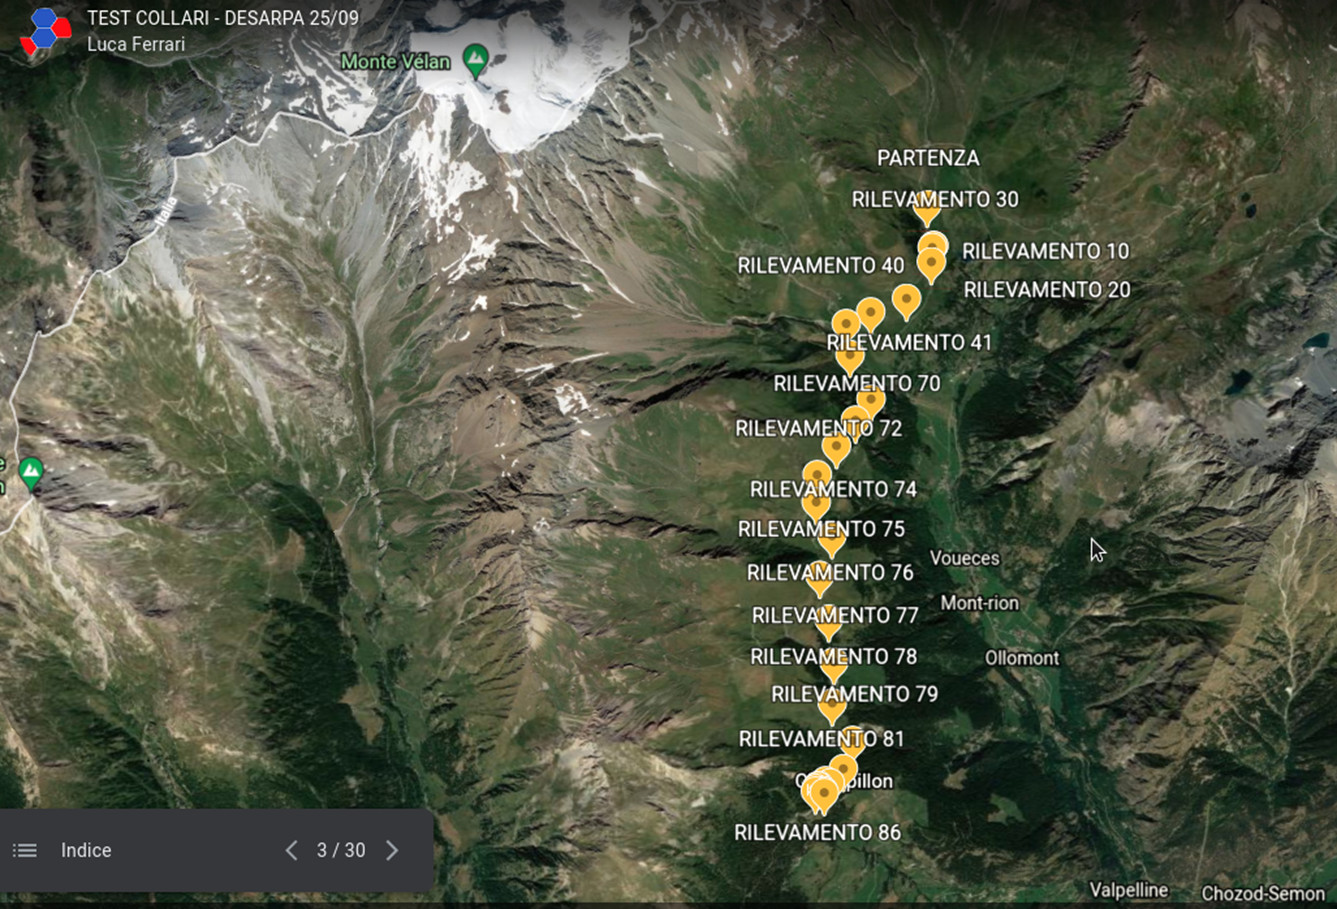Image resolution: width=1337 pixels, height=909 pixels.
Task: Go to the previous slide arrow
Action: pos(291,850)
